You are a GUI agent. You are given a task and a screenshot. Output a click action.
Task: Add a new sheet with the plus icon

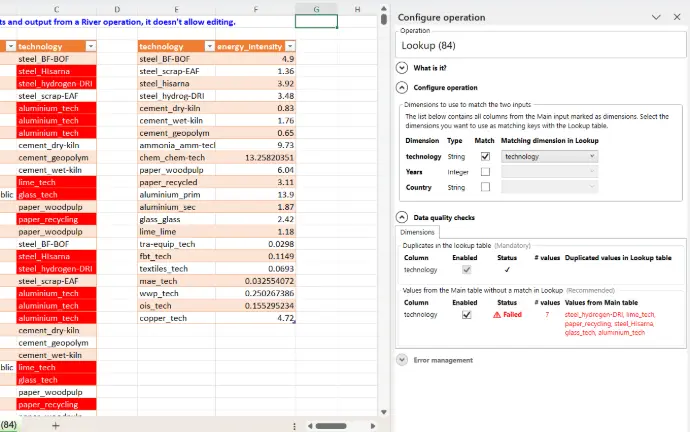56,424
